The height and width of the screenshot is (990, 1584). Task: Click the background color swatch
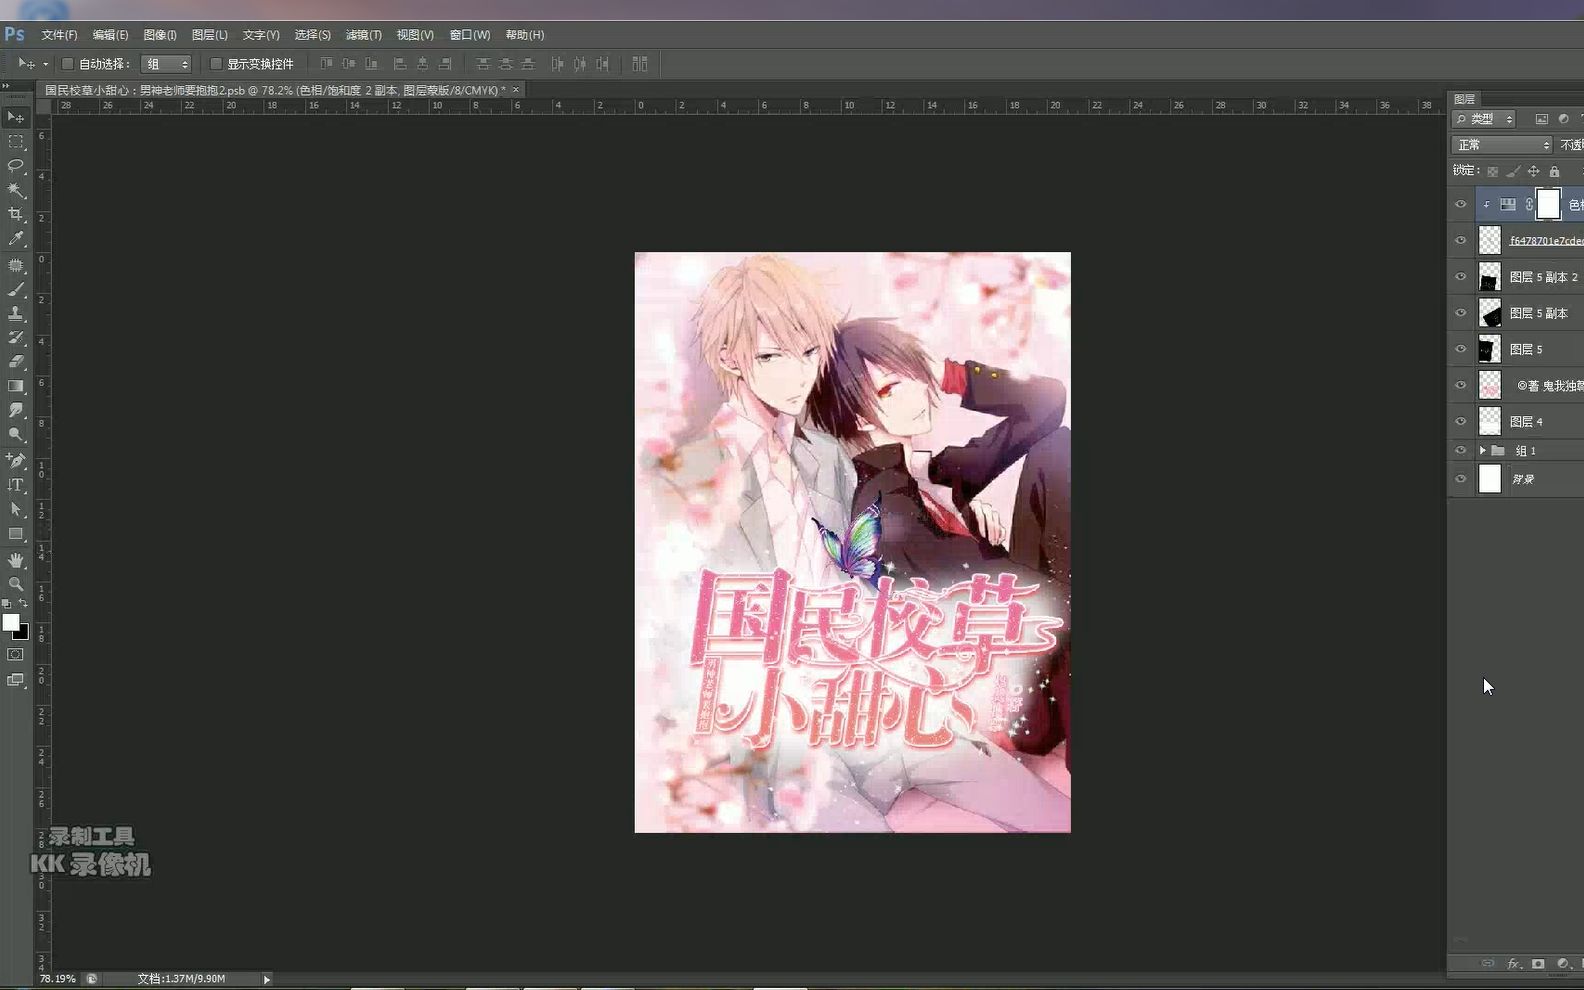(23, 633)
